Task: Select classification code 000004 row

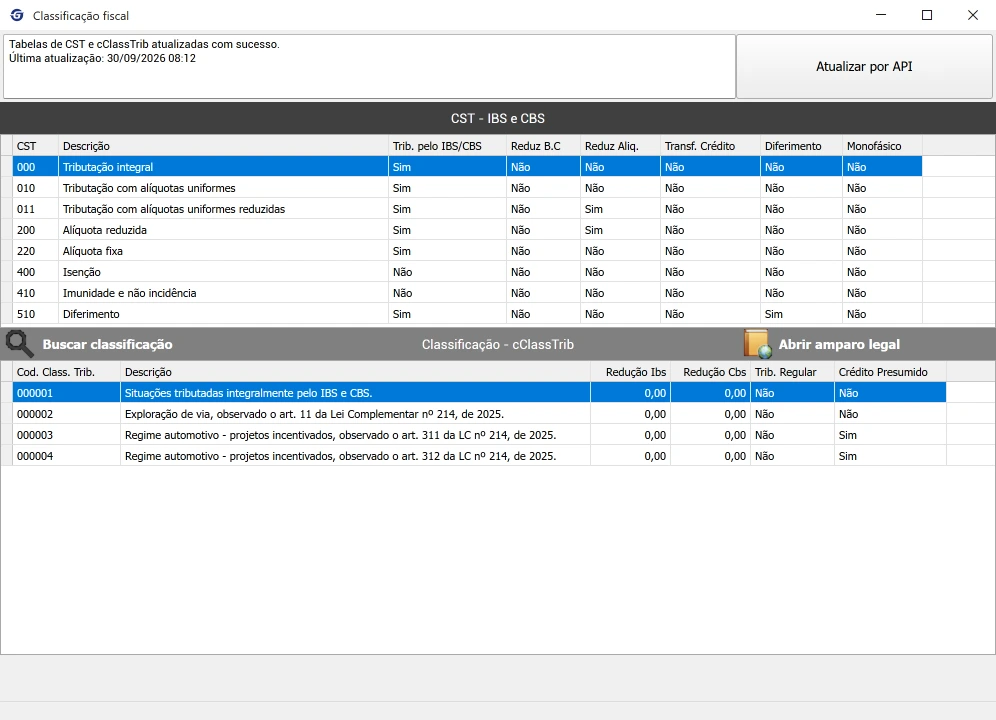Action: coord(479,456)
